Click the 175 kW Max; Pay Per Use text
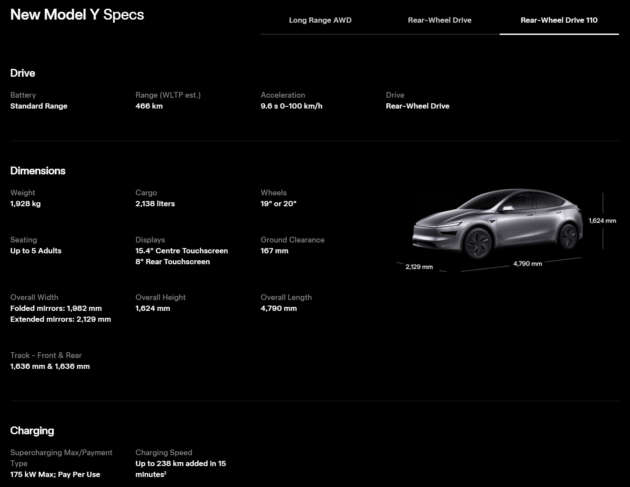Image resolution: width=630 pixels, height=487 pixels. click(55, 474)
